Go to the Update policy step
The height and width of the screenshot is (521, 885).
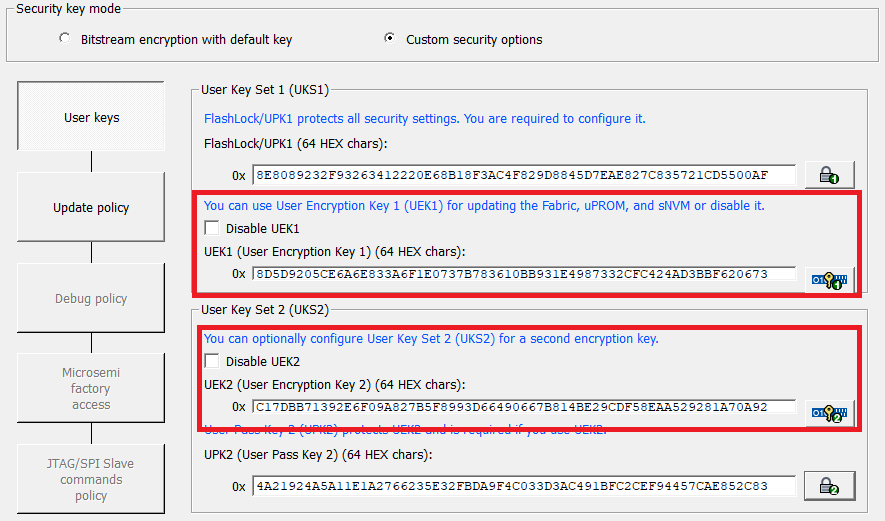tap(91, 208)
